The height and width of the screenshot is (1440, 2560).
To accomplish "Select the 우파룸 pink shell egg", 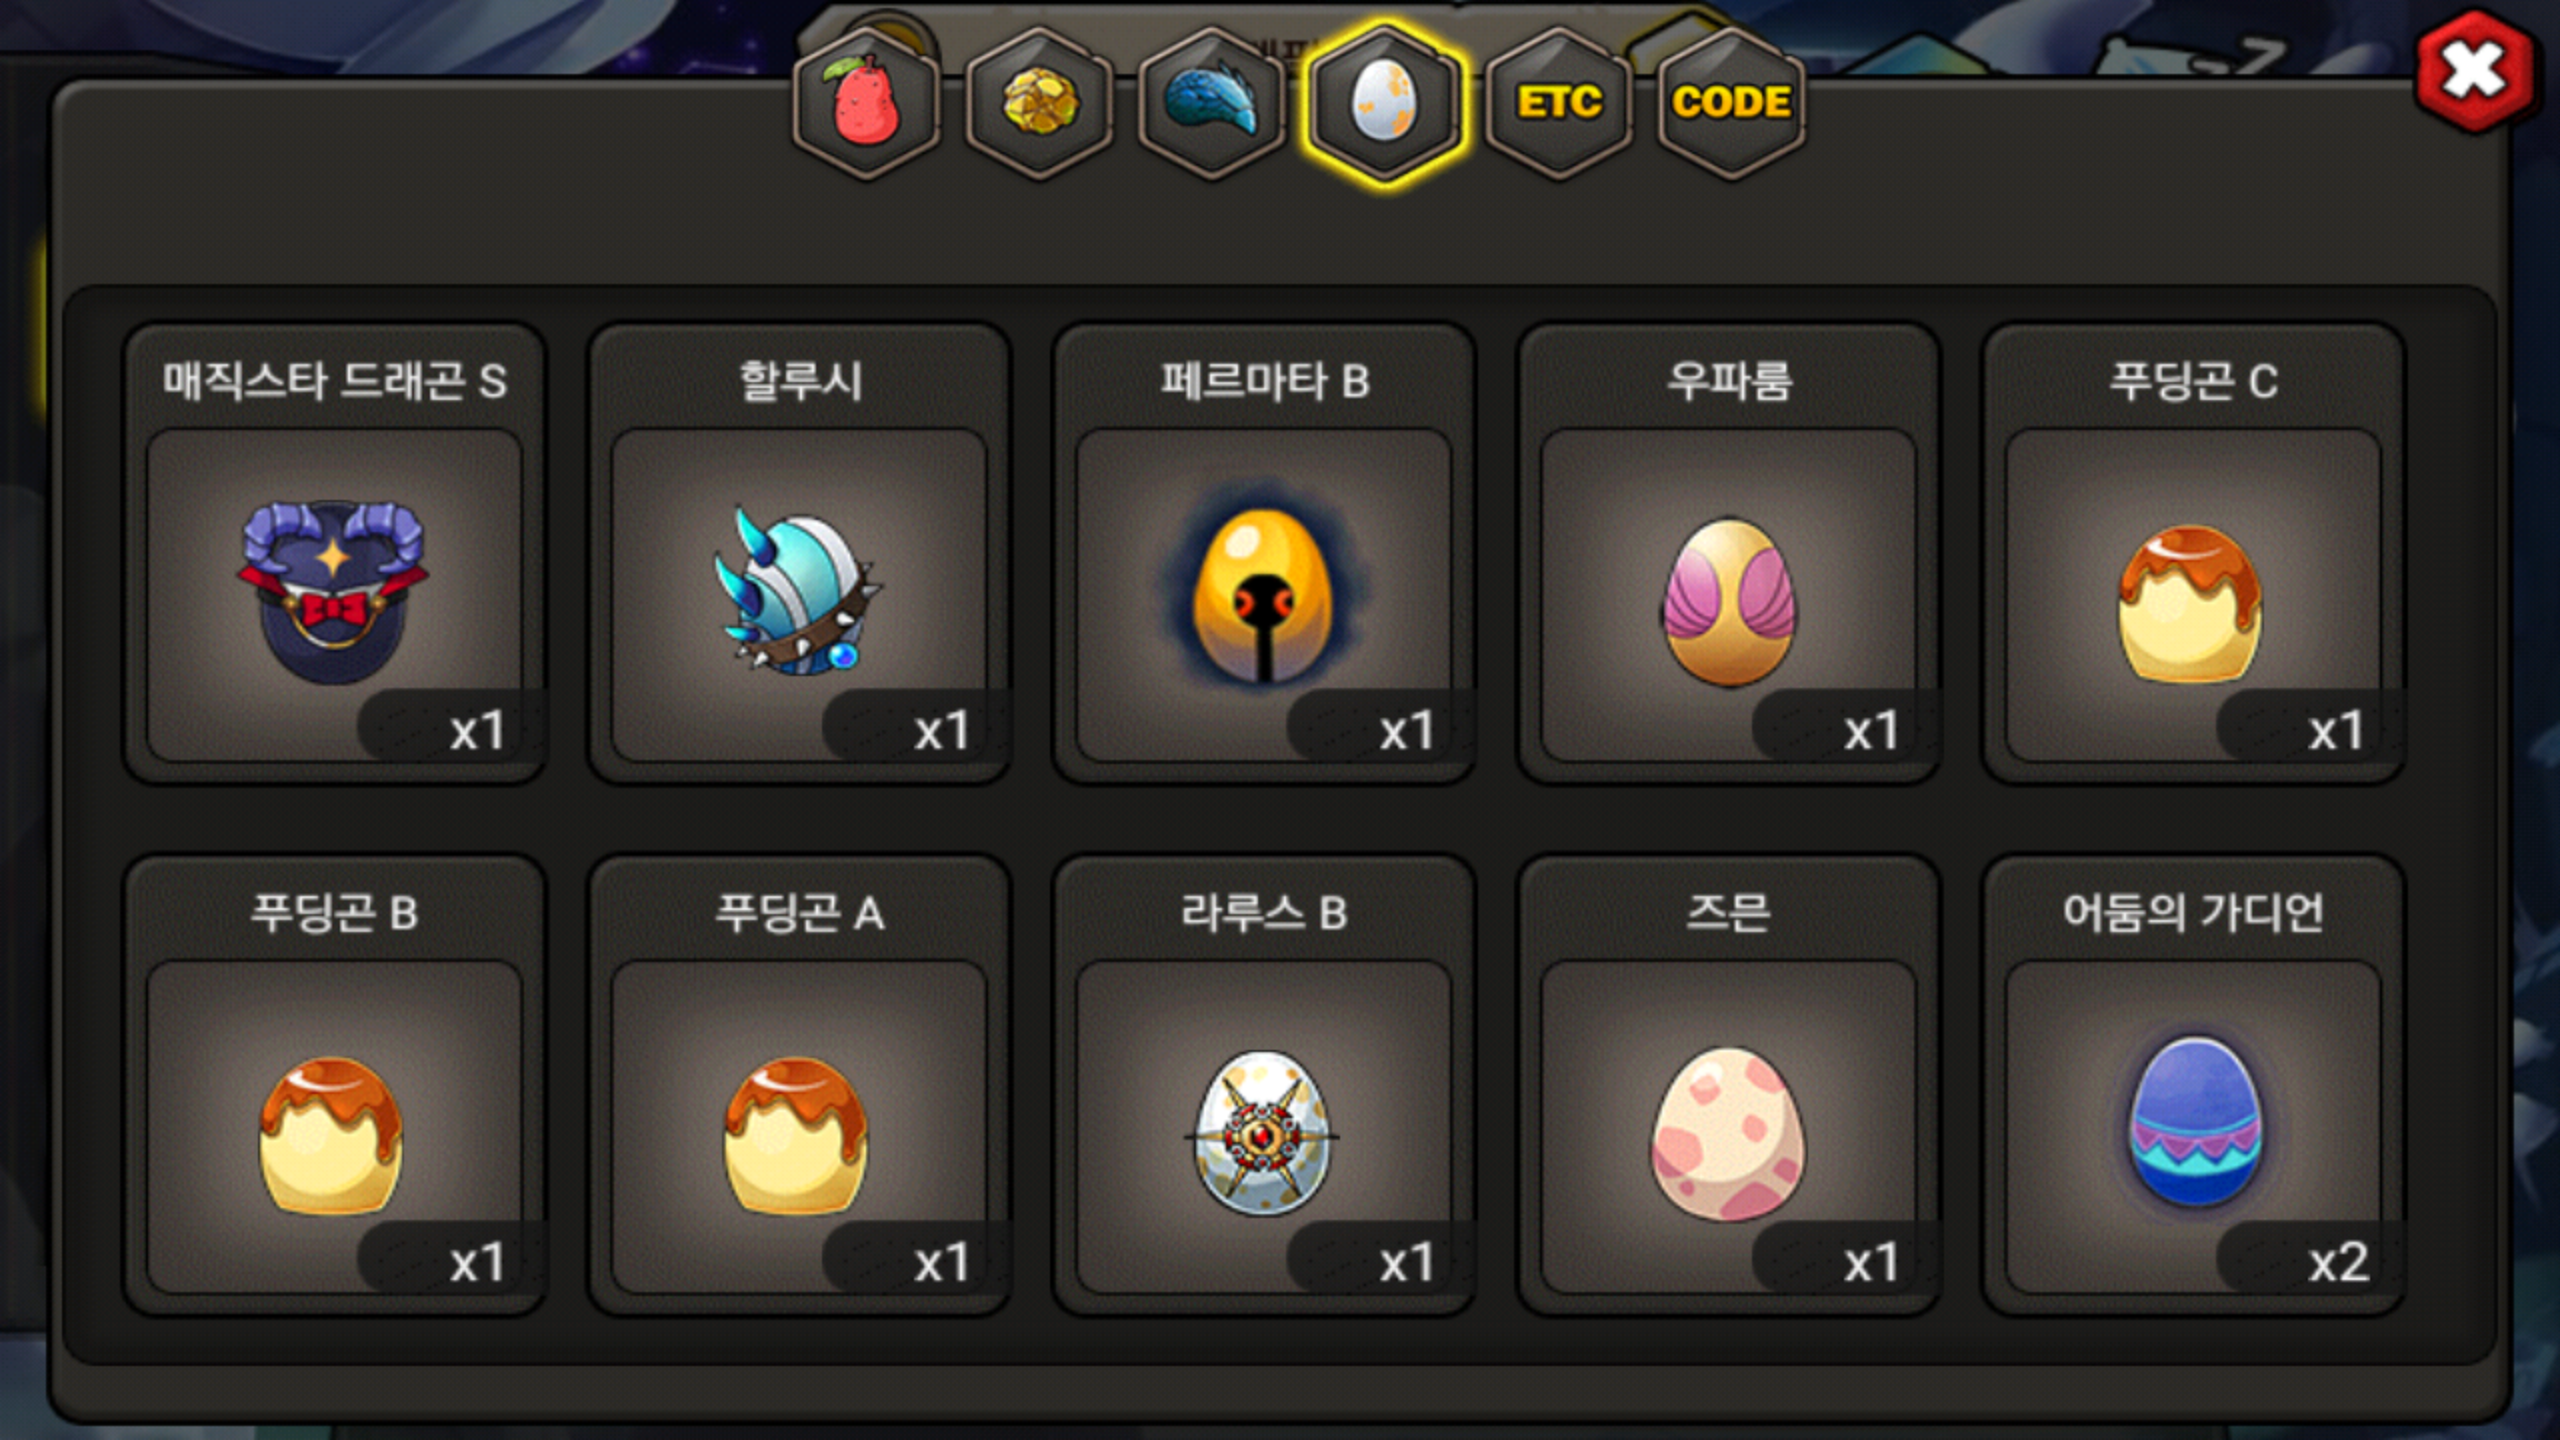I will coord(1729,595).
